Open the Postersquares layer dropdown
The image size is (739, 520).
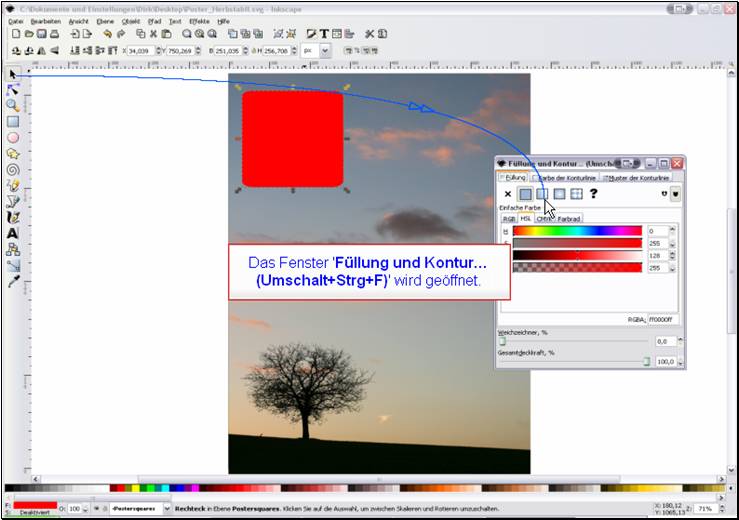coord(139,509)
